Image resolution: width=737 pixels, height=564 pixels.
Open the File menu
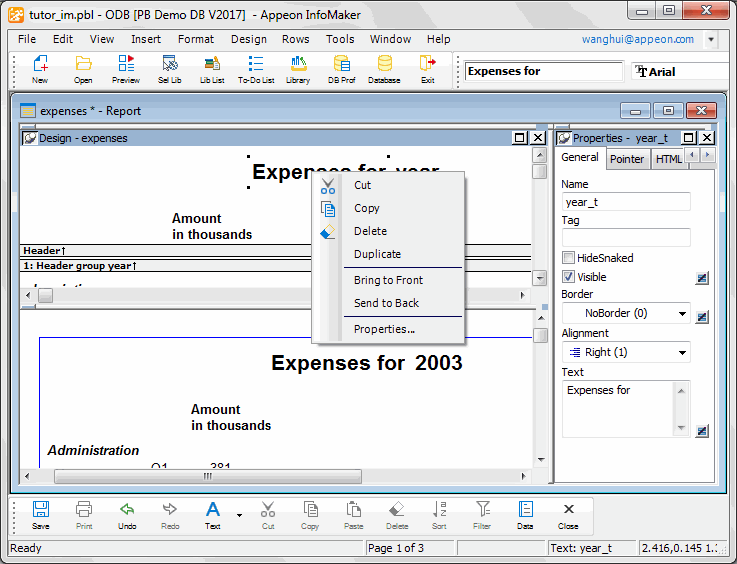(x=27, y=39)
